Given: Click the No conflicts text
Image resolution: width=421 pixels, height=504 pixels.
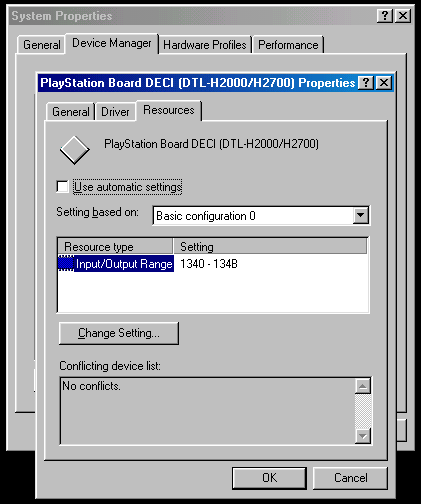Looking at the screenshot, I should [91, 386].
